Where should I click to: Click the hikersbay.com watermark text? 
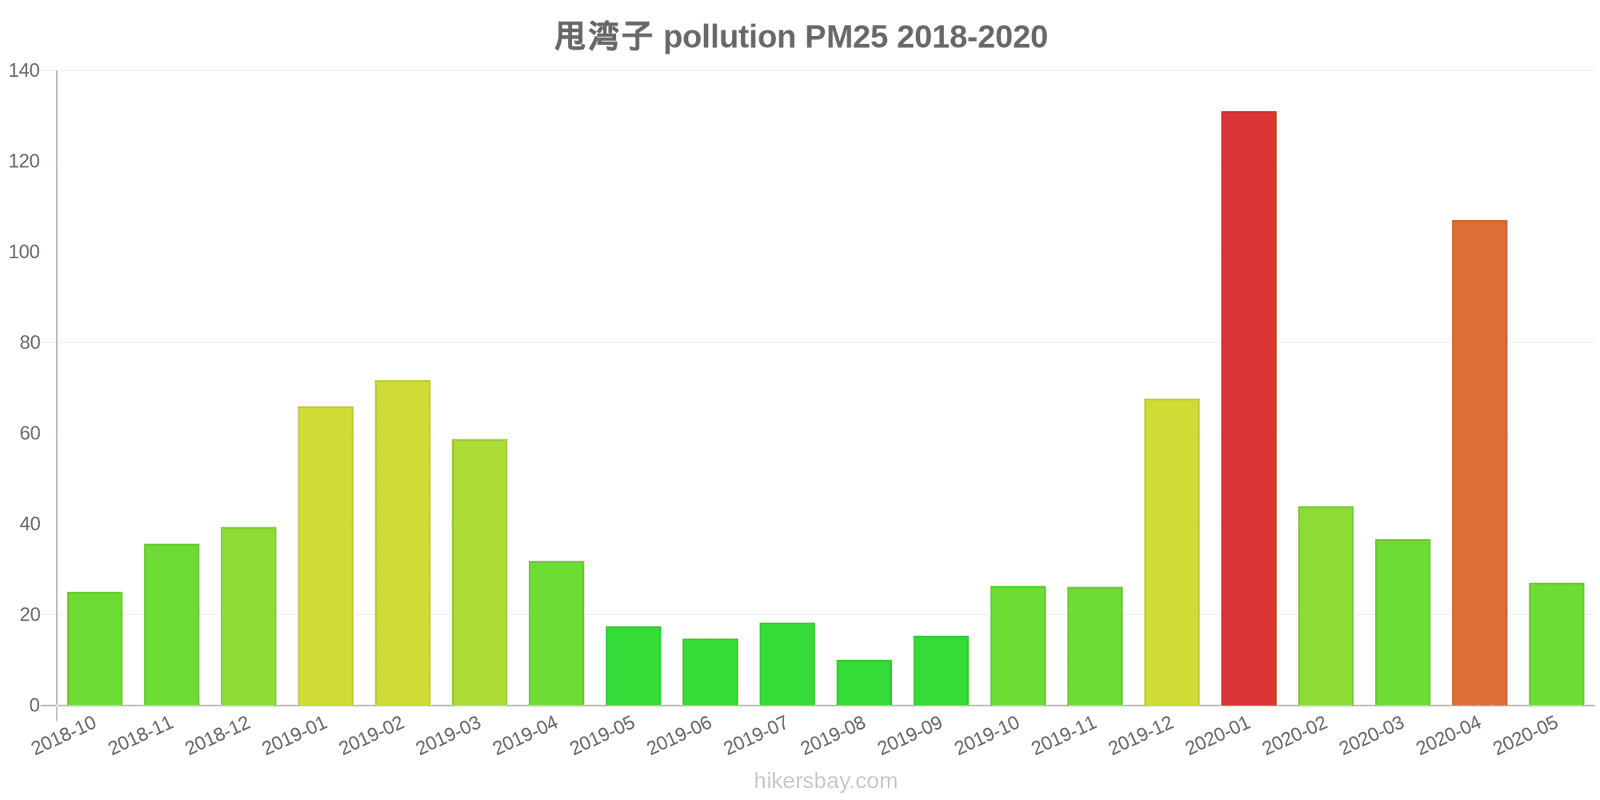pyautogui.click(x=826, y=781)
